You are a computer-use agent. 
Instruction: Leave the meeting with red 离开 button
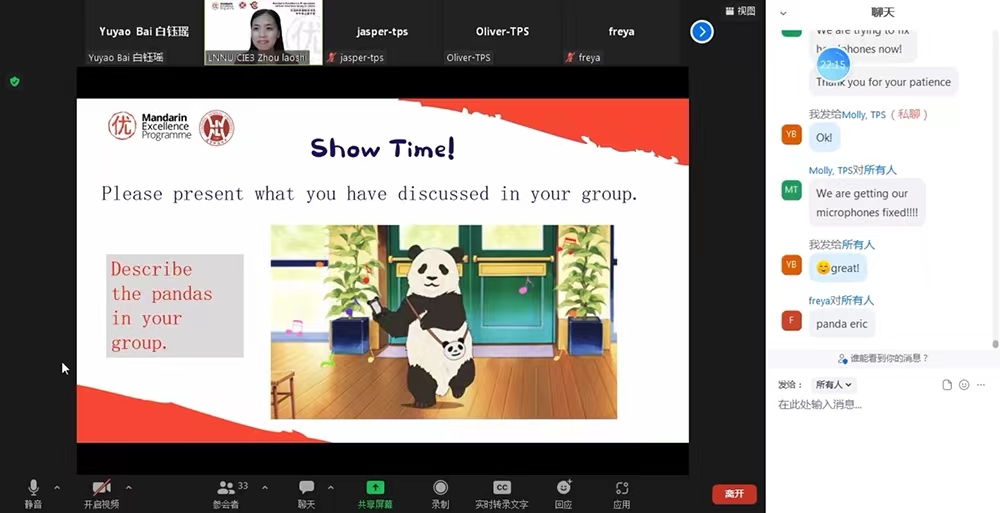(734, 494)
